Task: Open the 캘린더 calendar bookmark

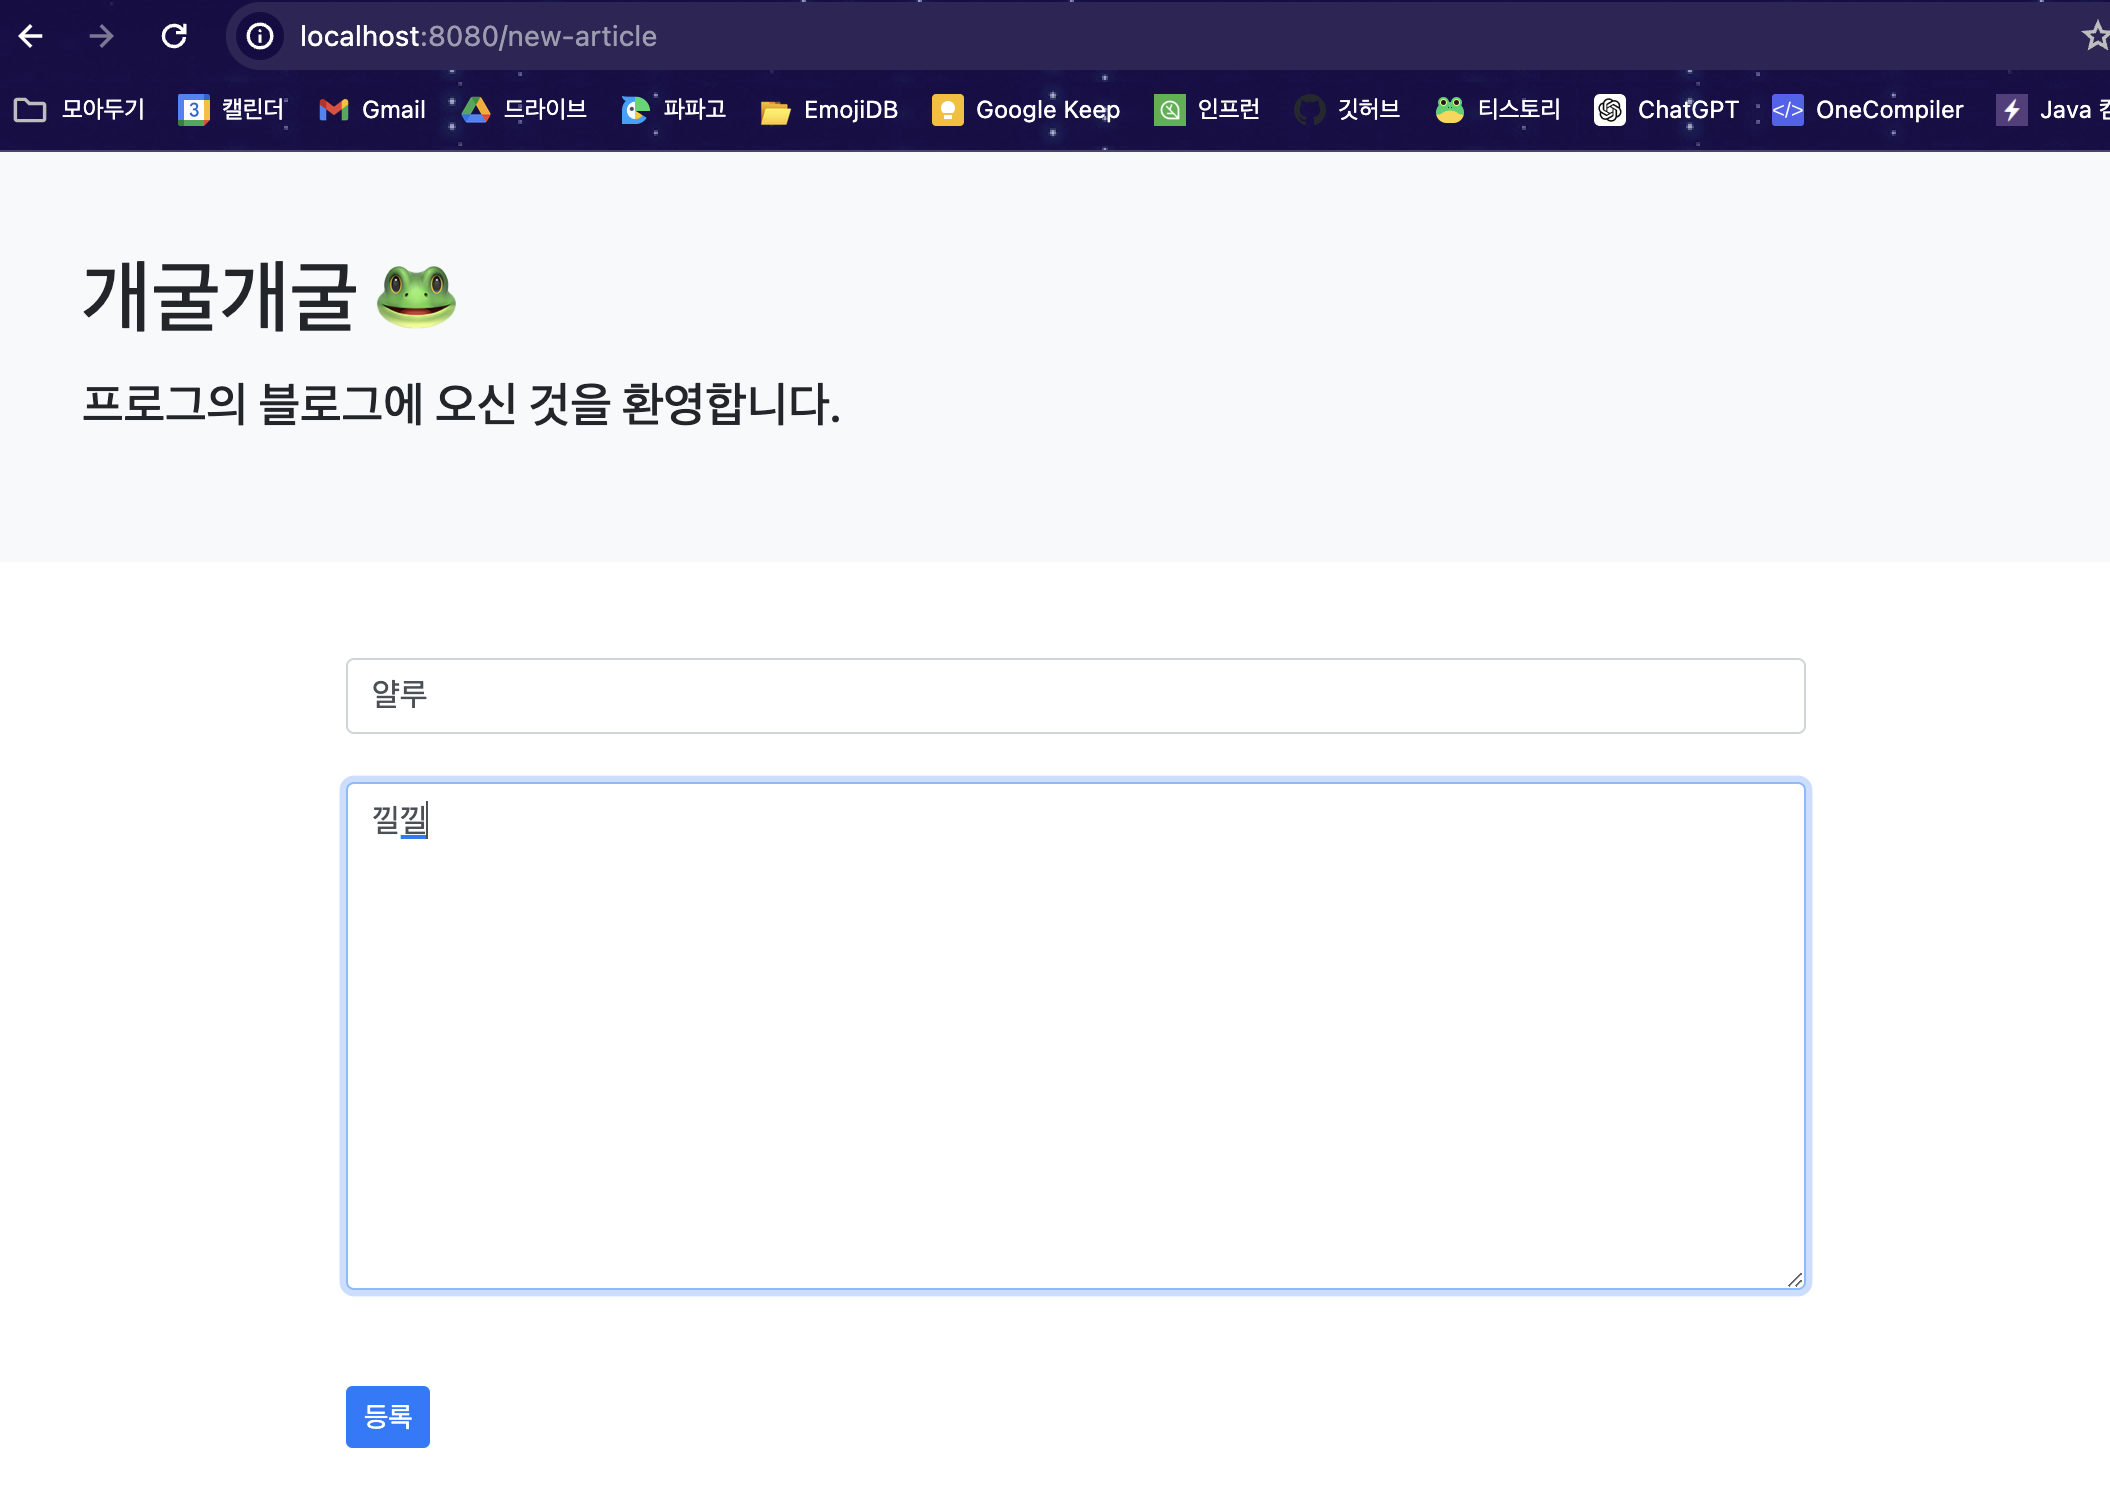Action: [232, 110]
